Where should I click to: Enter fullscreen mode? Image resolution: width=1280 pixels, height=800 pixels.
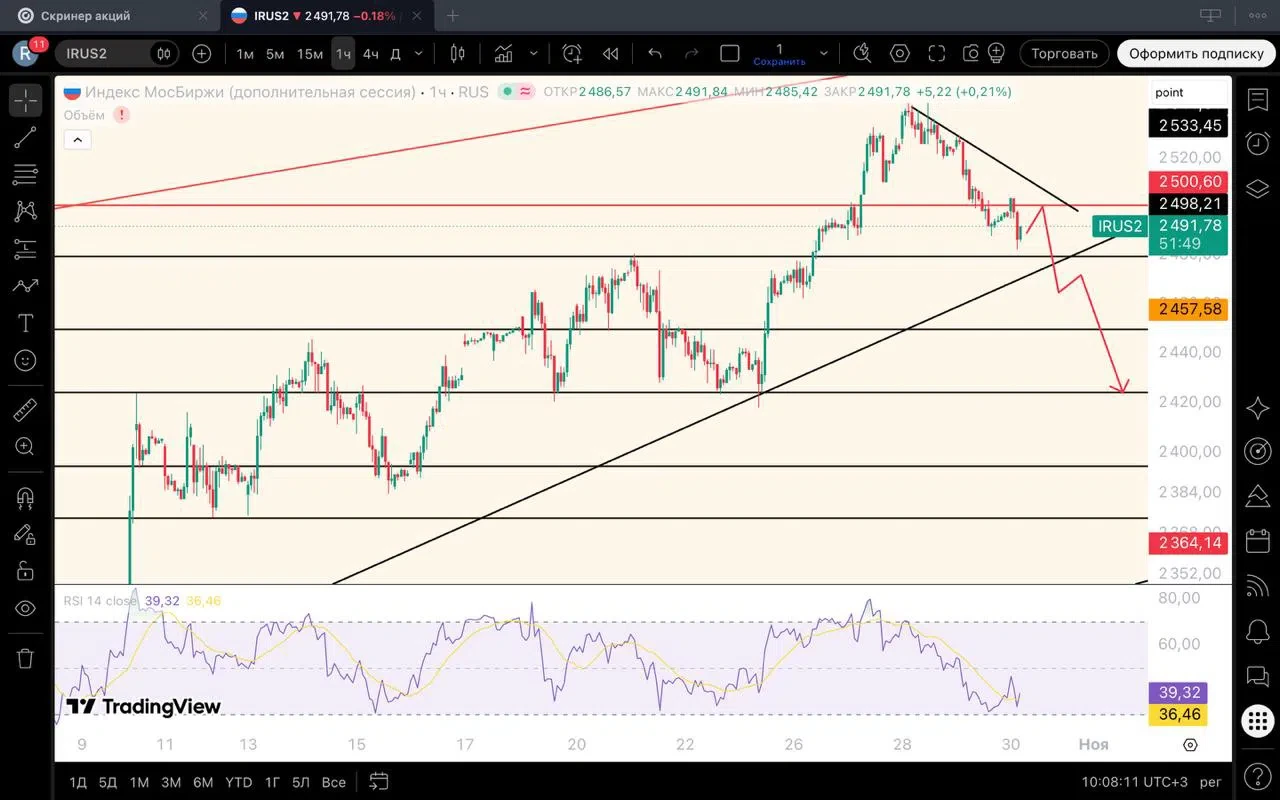pyautogui.click(x=936, y=54)
